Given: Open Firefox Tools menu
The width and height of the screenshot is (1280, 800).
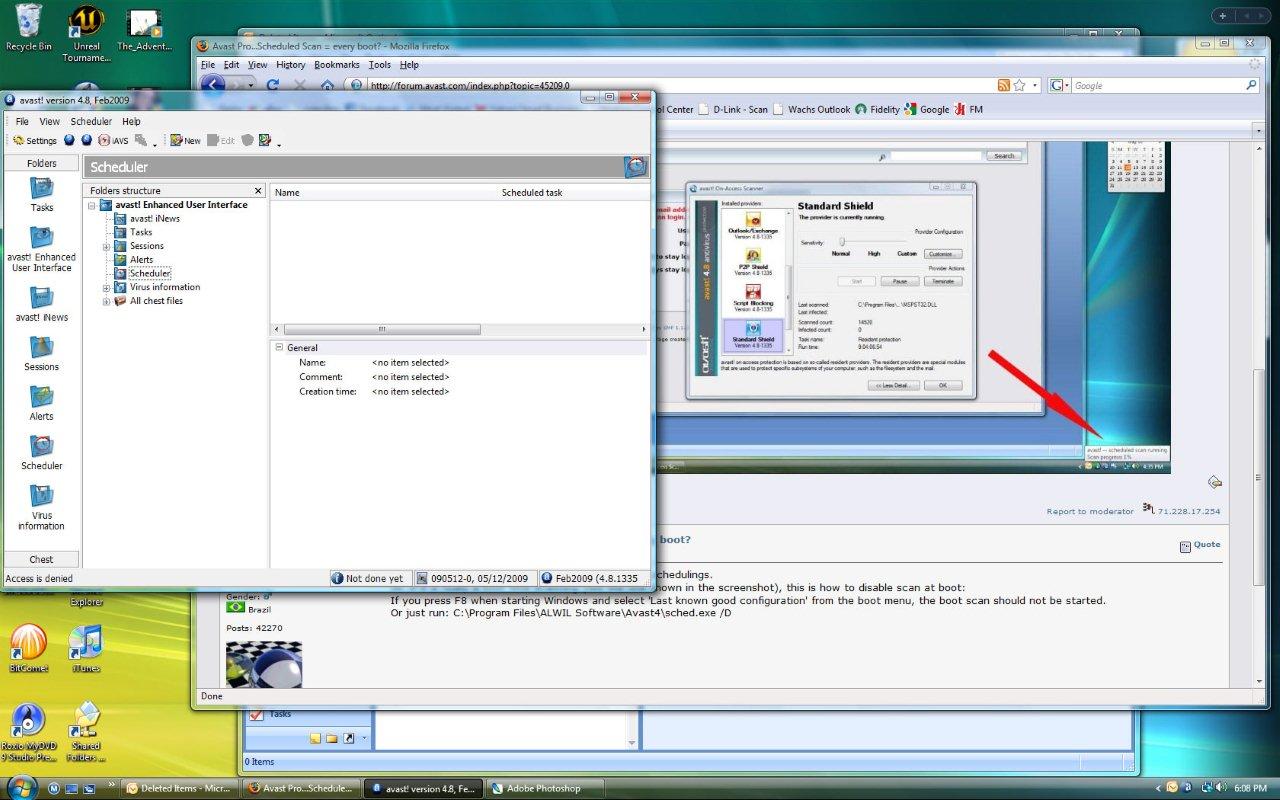Looking at the screenshot, I should point(380,65).
